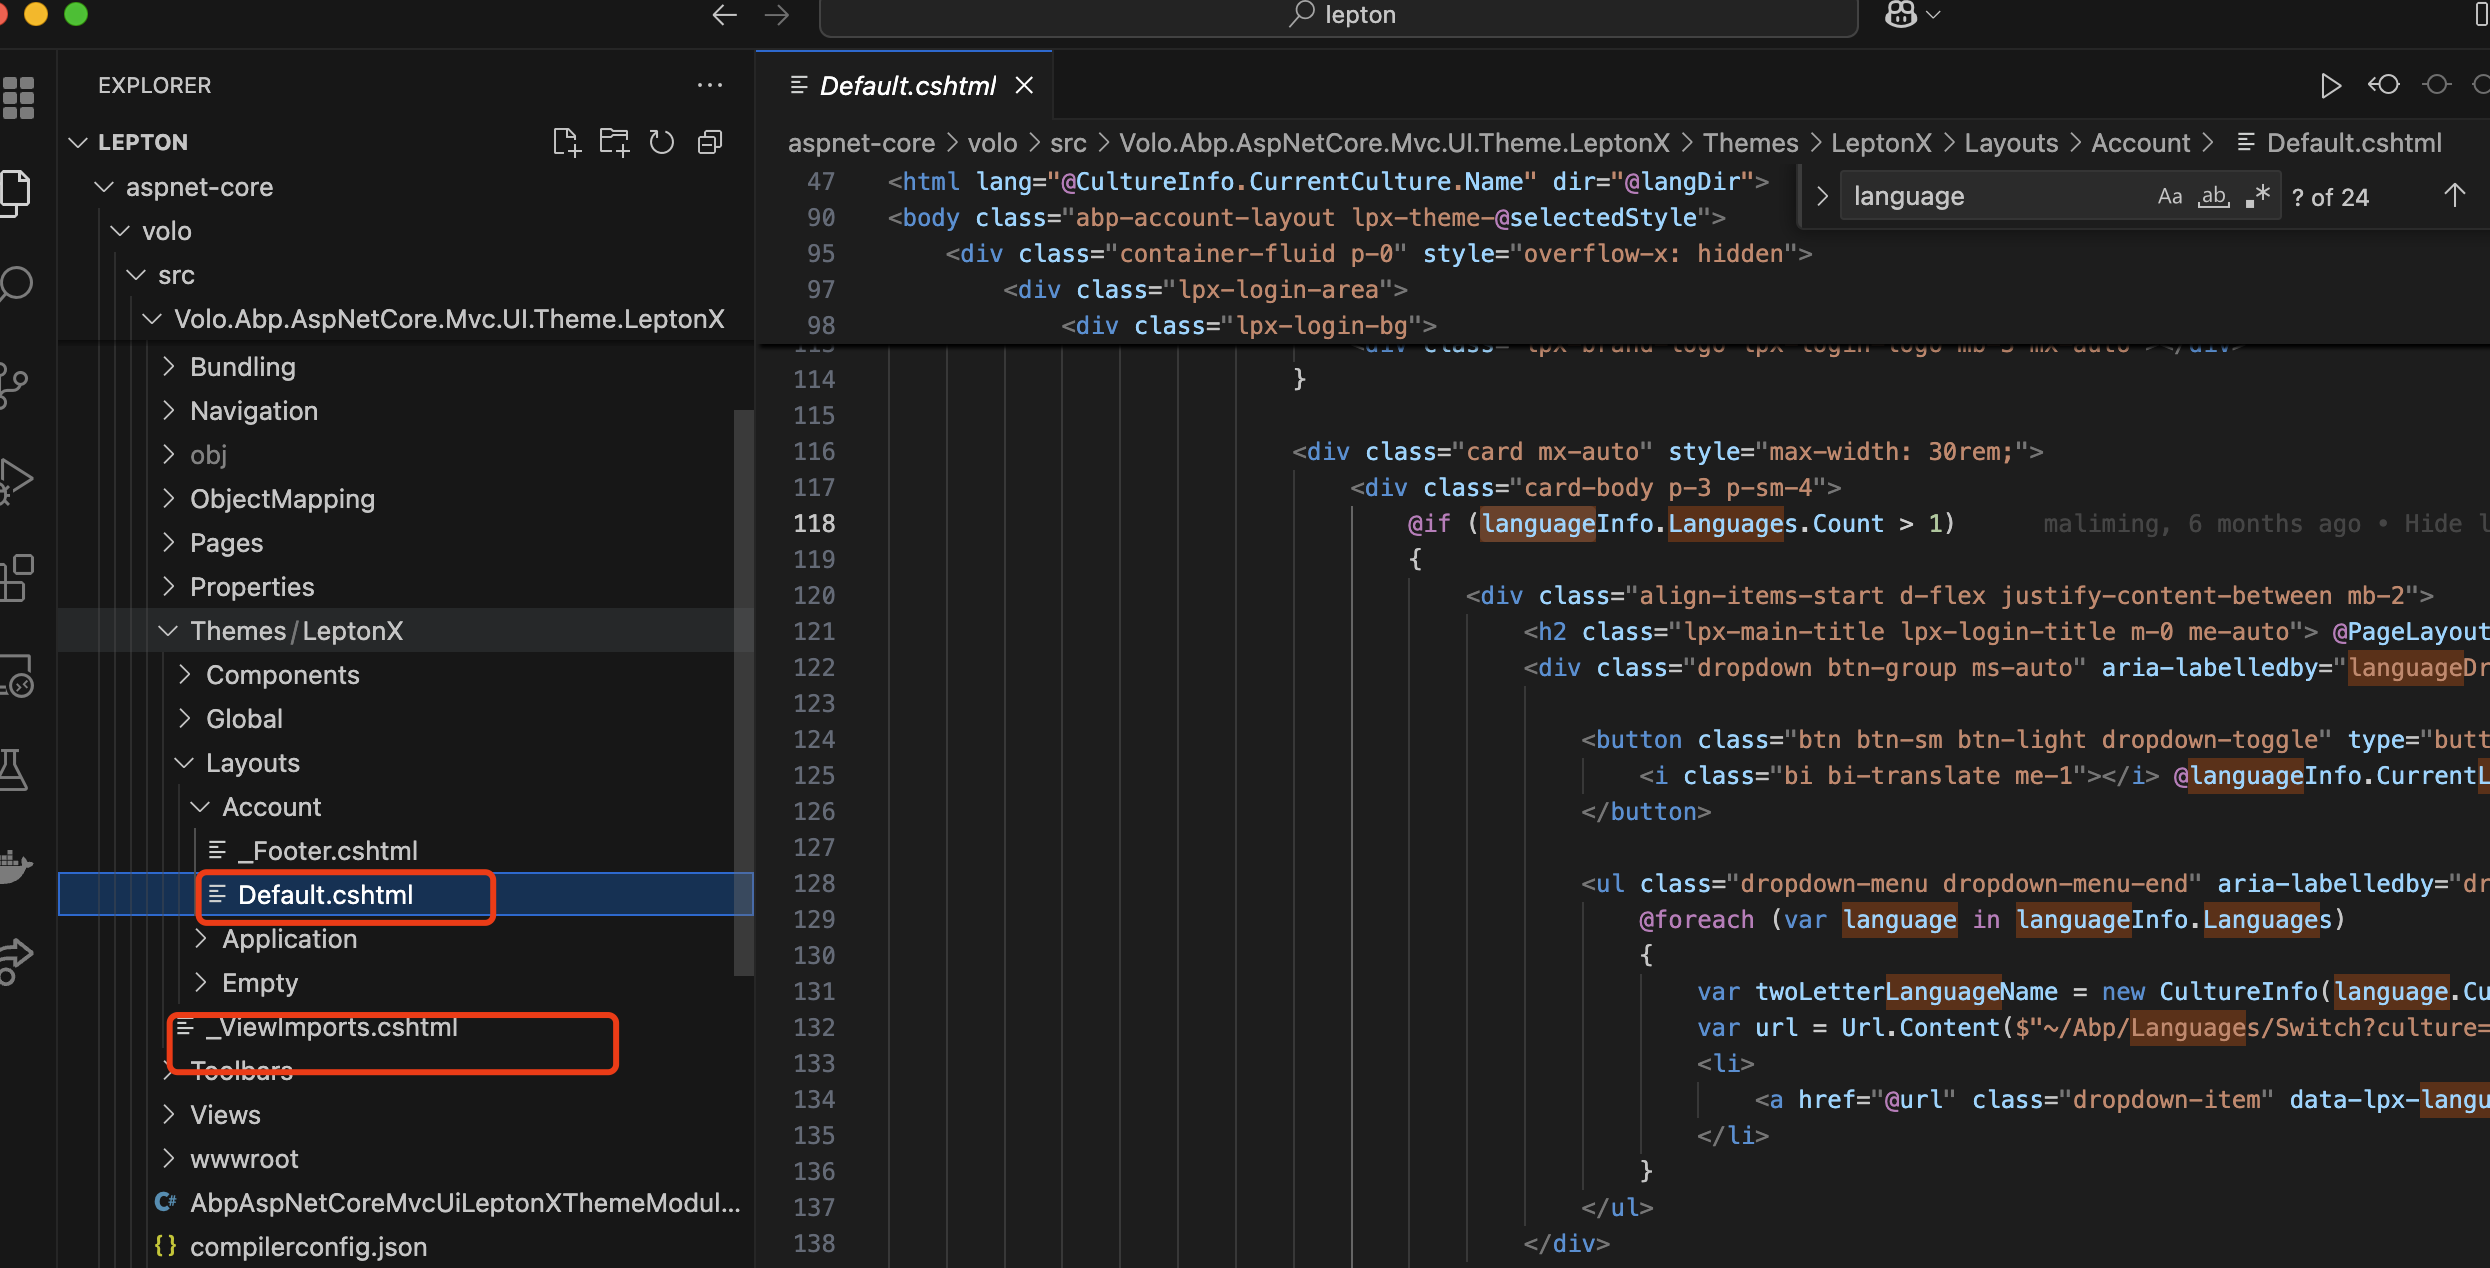Expand the Bundling folder
Image resolution: width=2490 pixels, height=1268 pixels.
click(242, 367)
